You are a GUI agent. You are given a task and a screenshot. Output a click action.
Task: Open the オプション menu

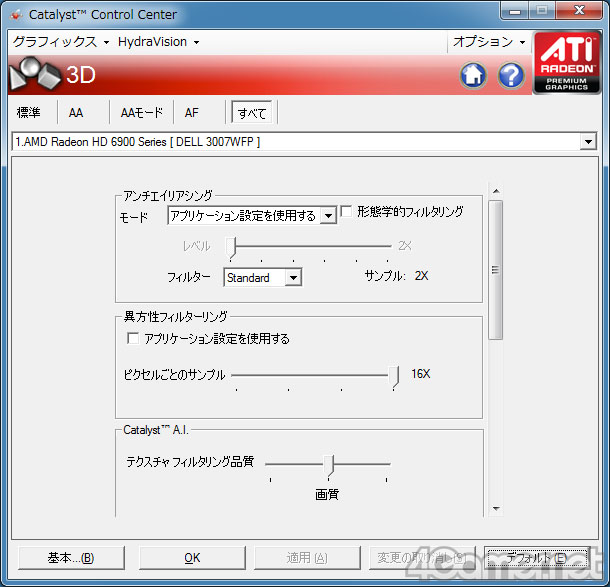point(489,42)
